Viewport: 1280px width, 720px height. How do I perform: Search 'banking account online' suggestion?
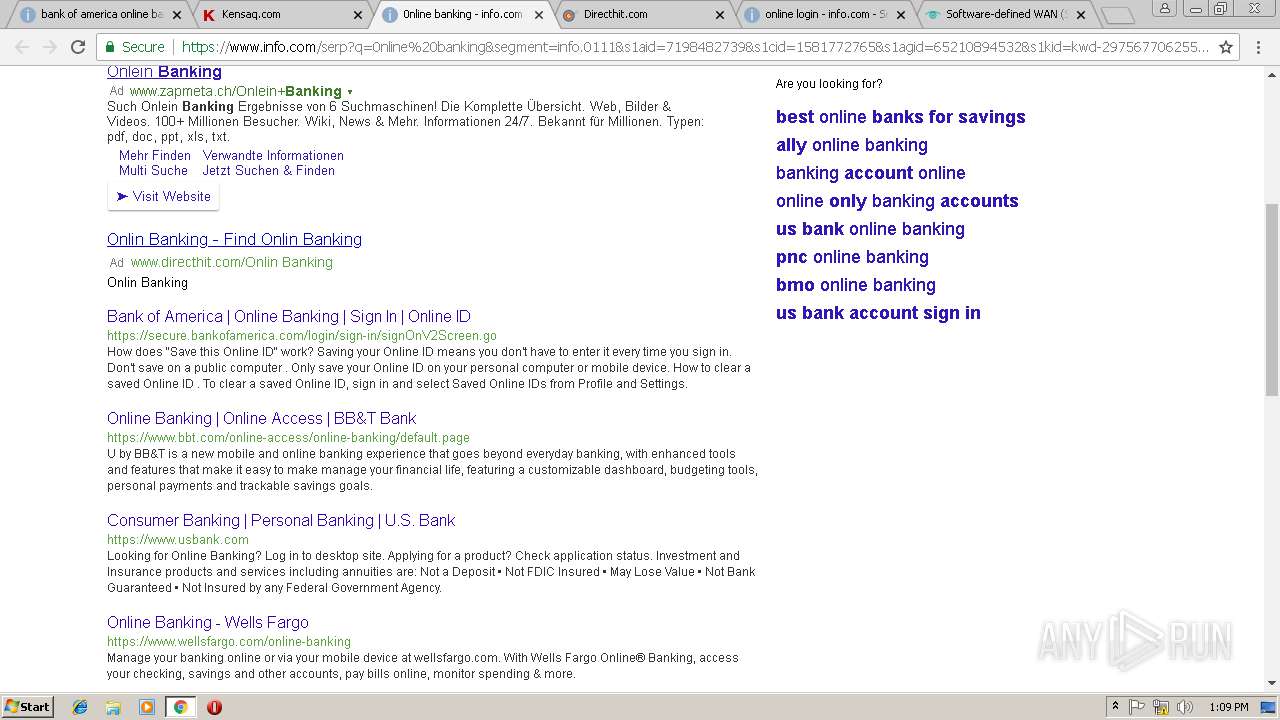pyautogui.click(x=870, y=173)
